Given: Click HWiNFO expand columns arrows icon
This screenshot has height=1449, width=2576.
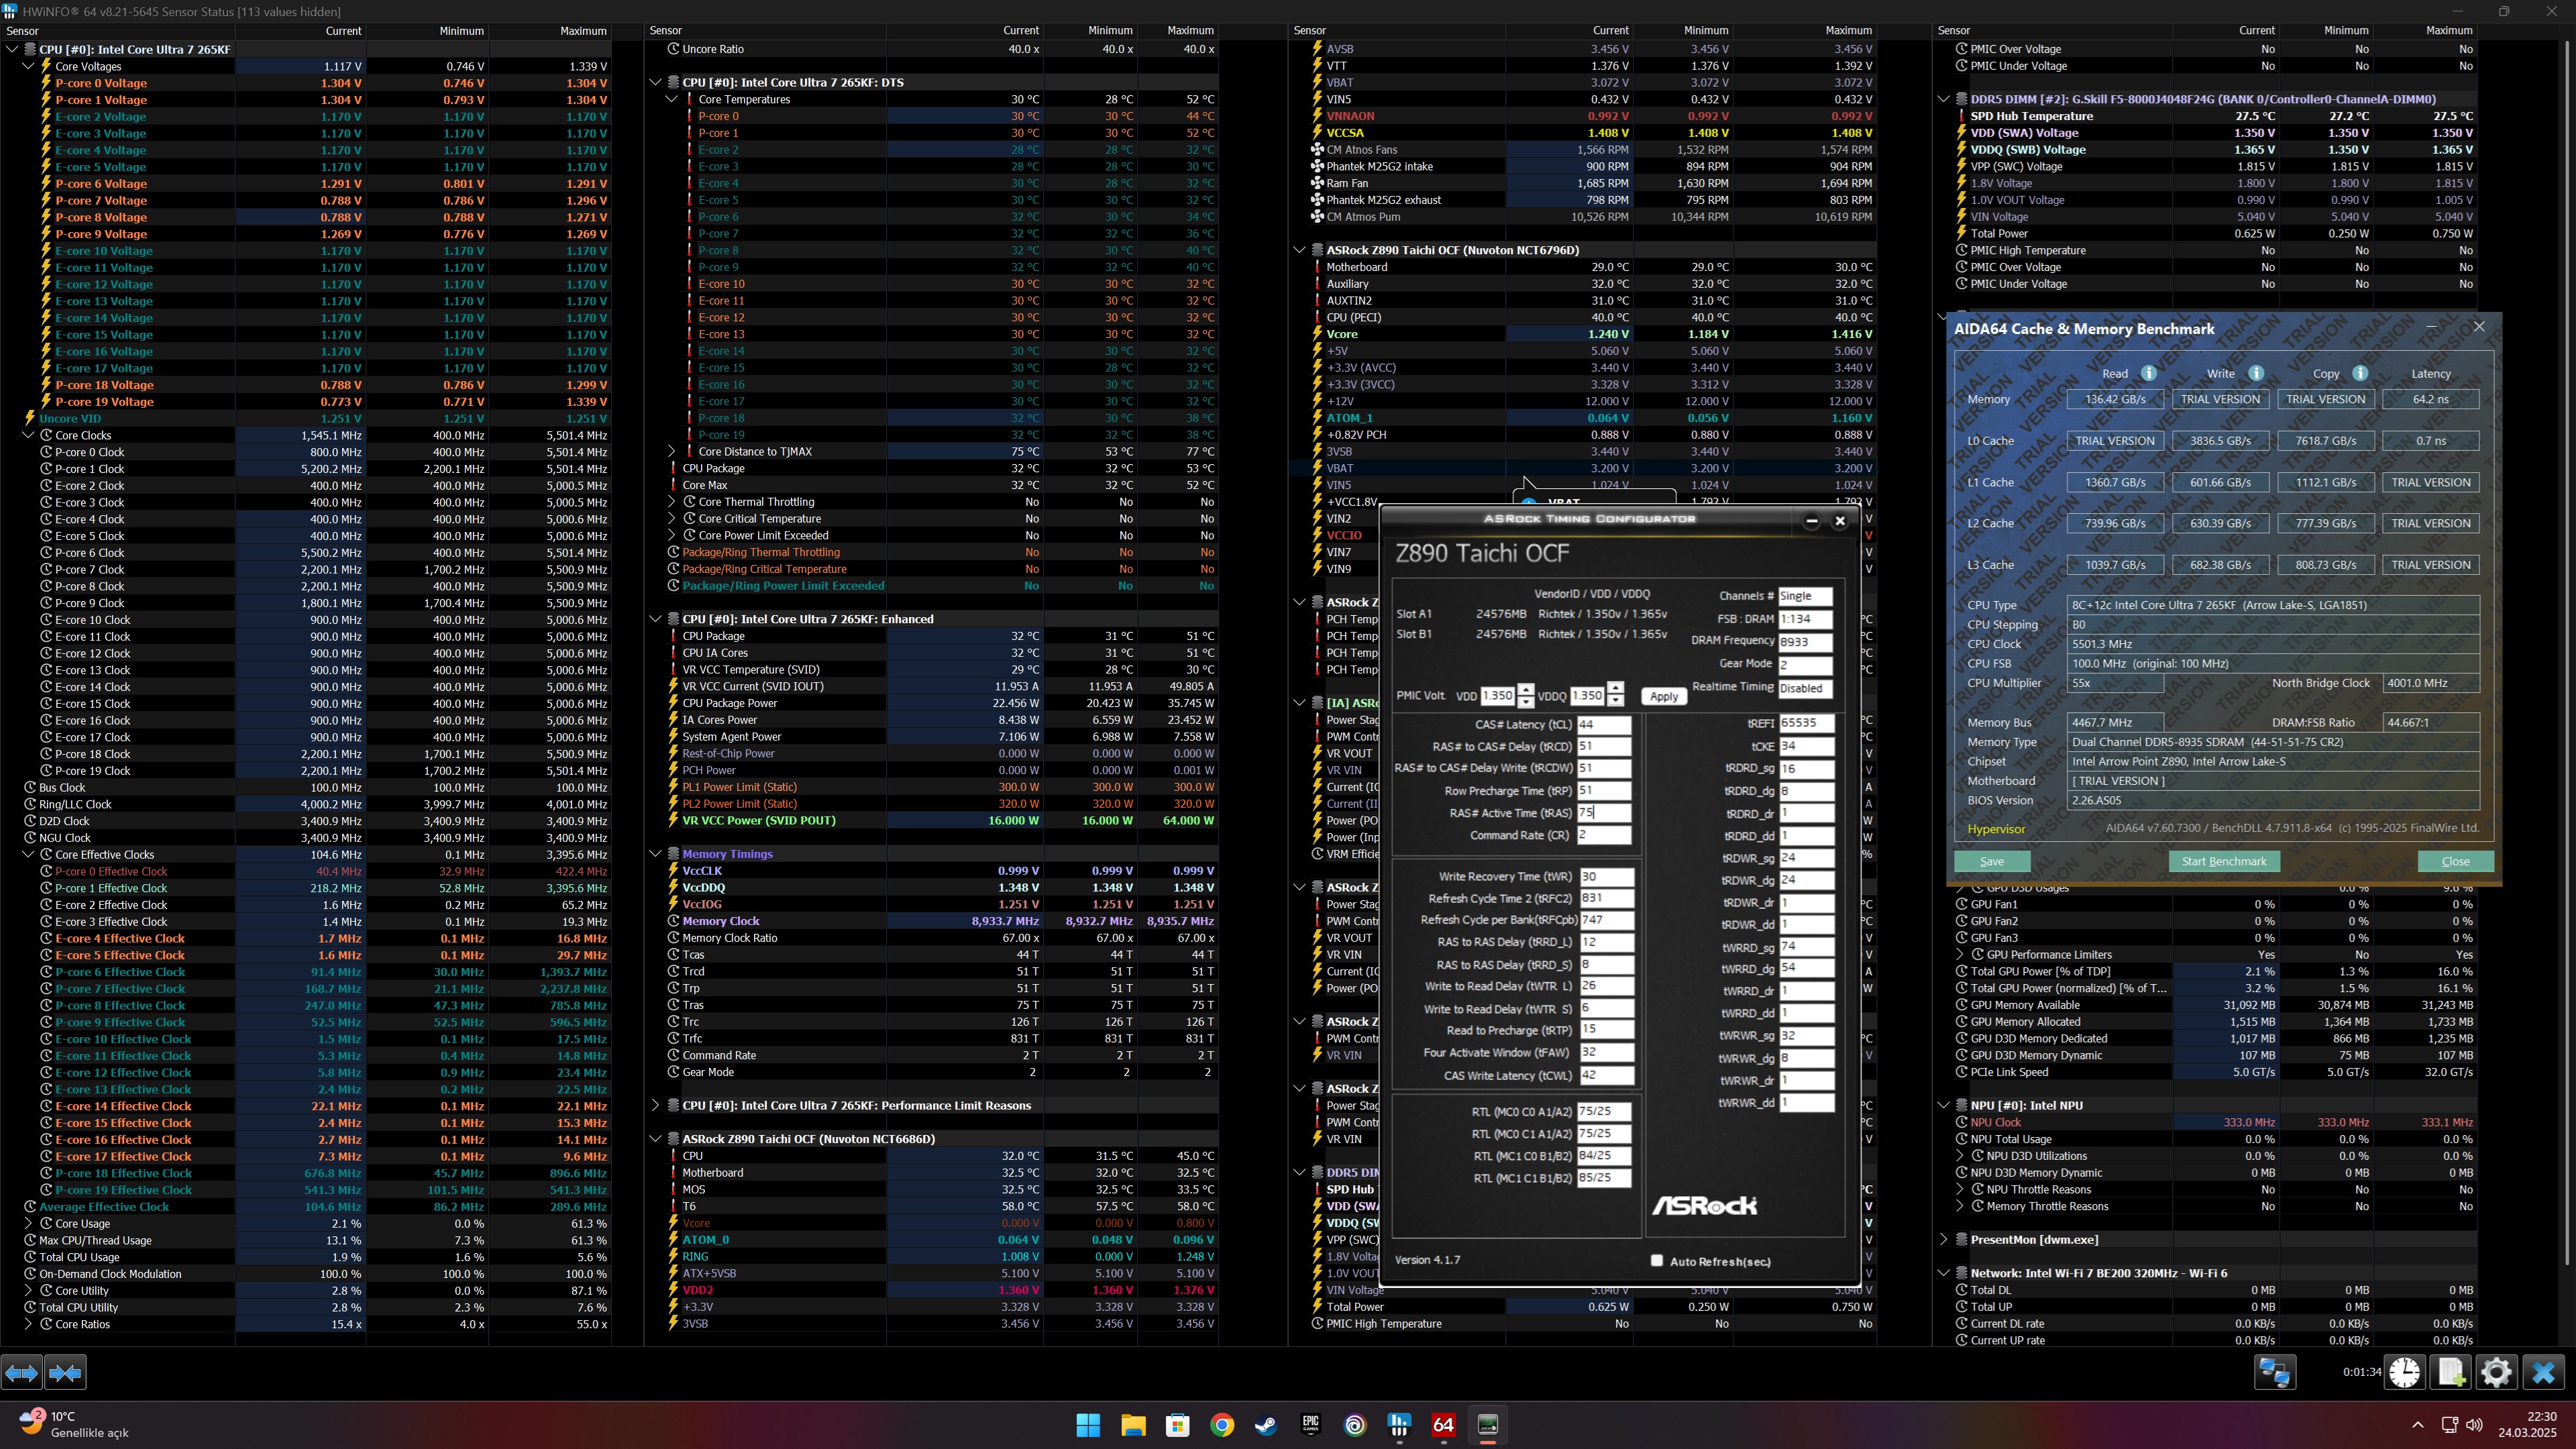Looking at the screenshot, I should pos(22,1373).
